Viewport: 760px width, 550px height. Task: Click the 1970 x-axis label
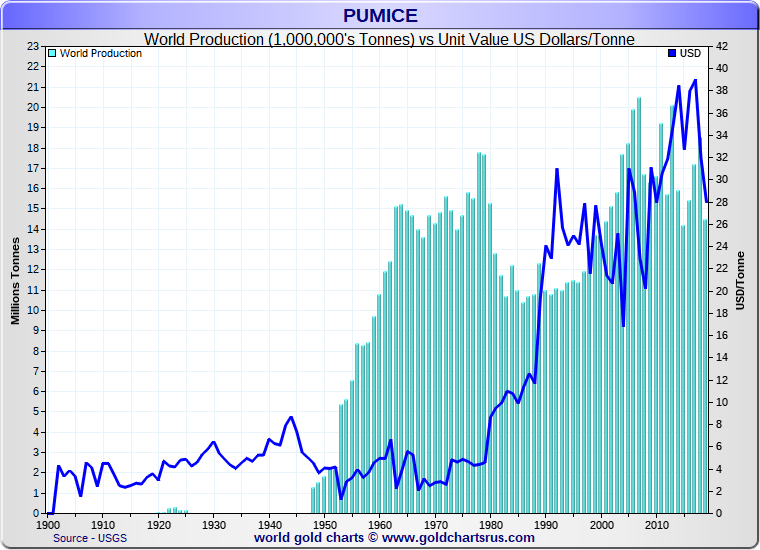(x=435, y=525)
